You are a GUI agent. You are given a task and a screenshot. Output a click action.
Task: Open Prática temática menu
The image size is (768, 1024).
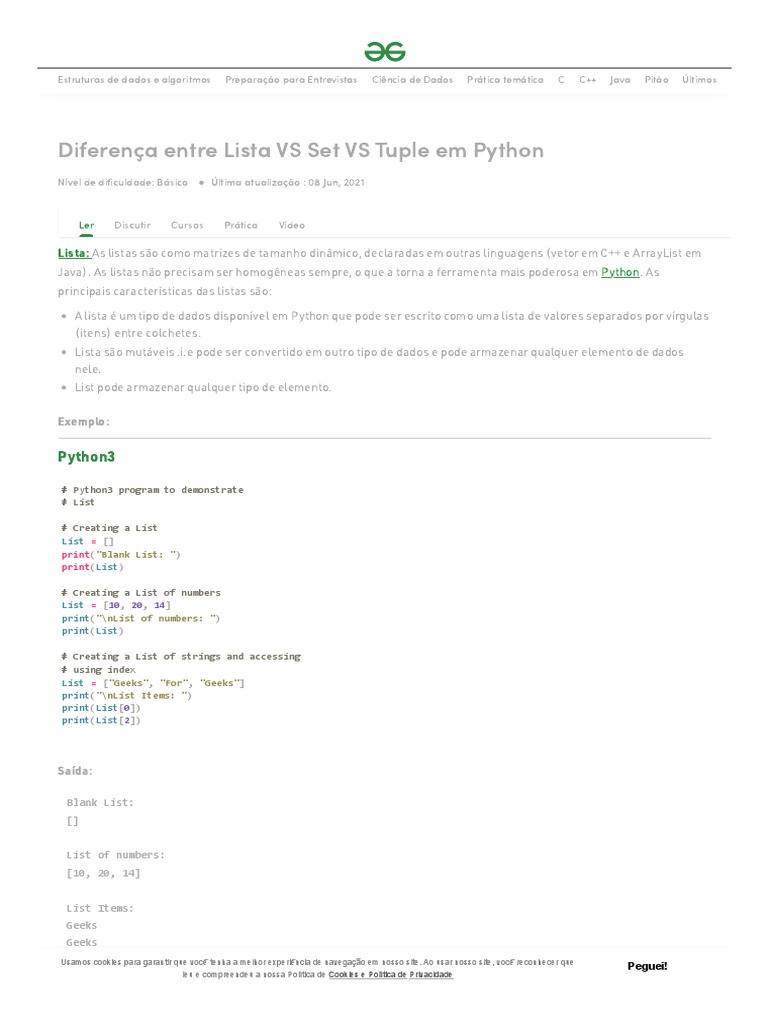coord(505,80)
